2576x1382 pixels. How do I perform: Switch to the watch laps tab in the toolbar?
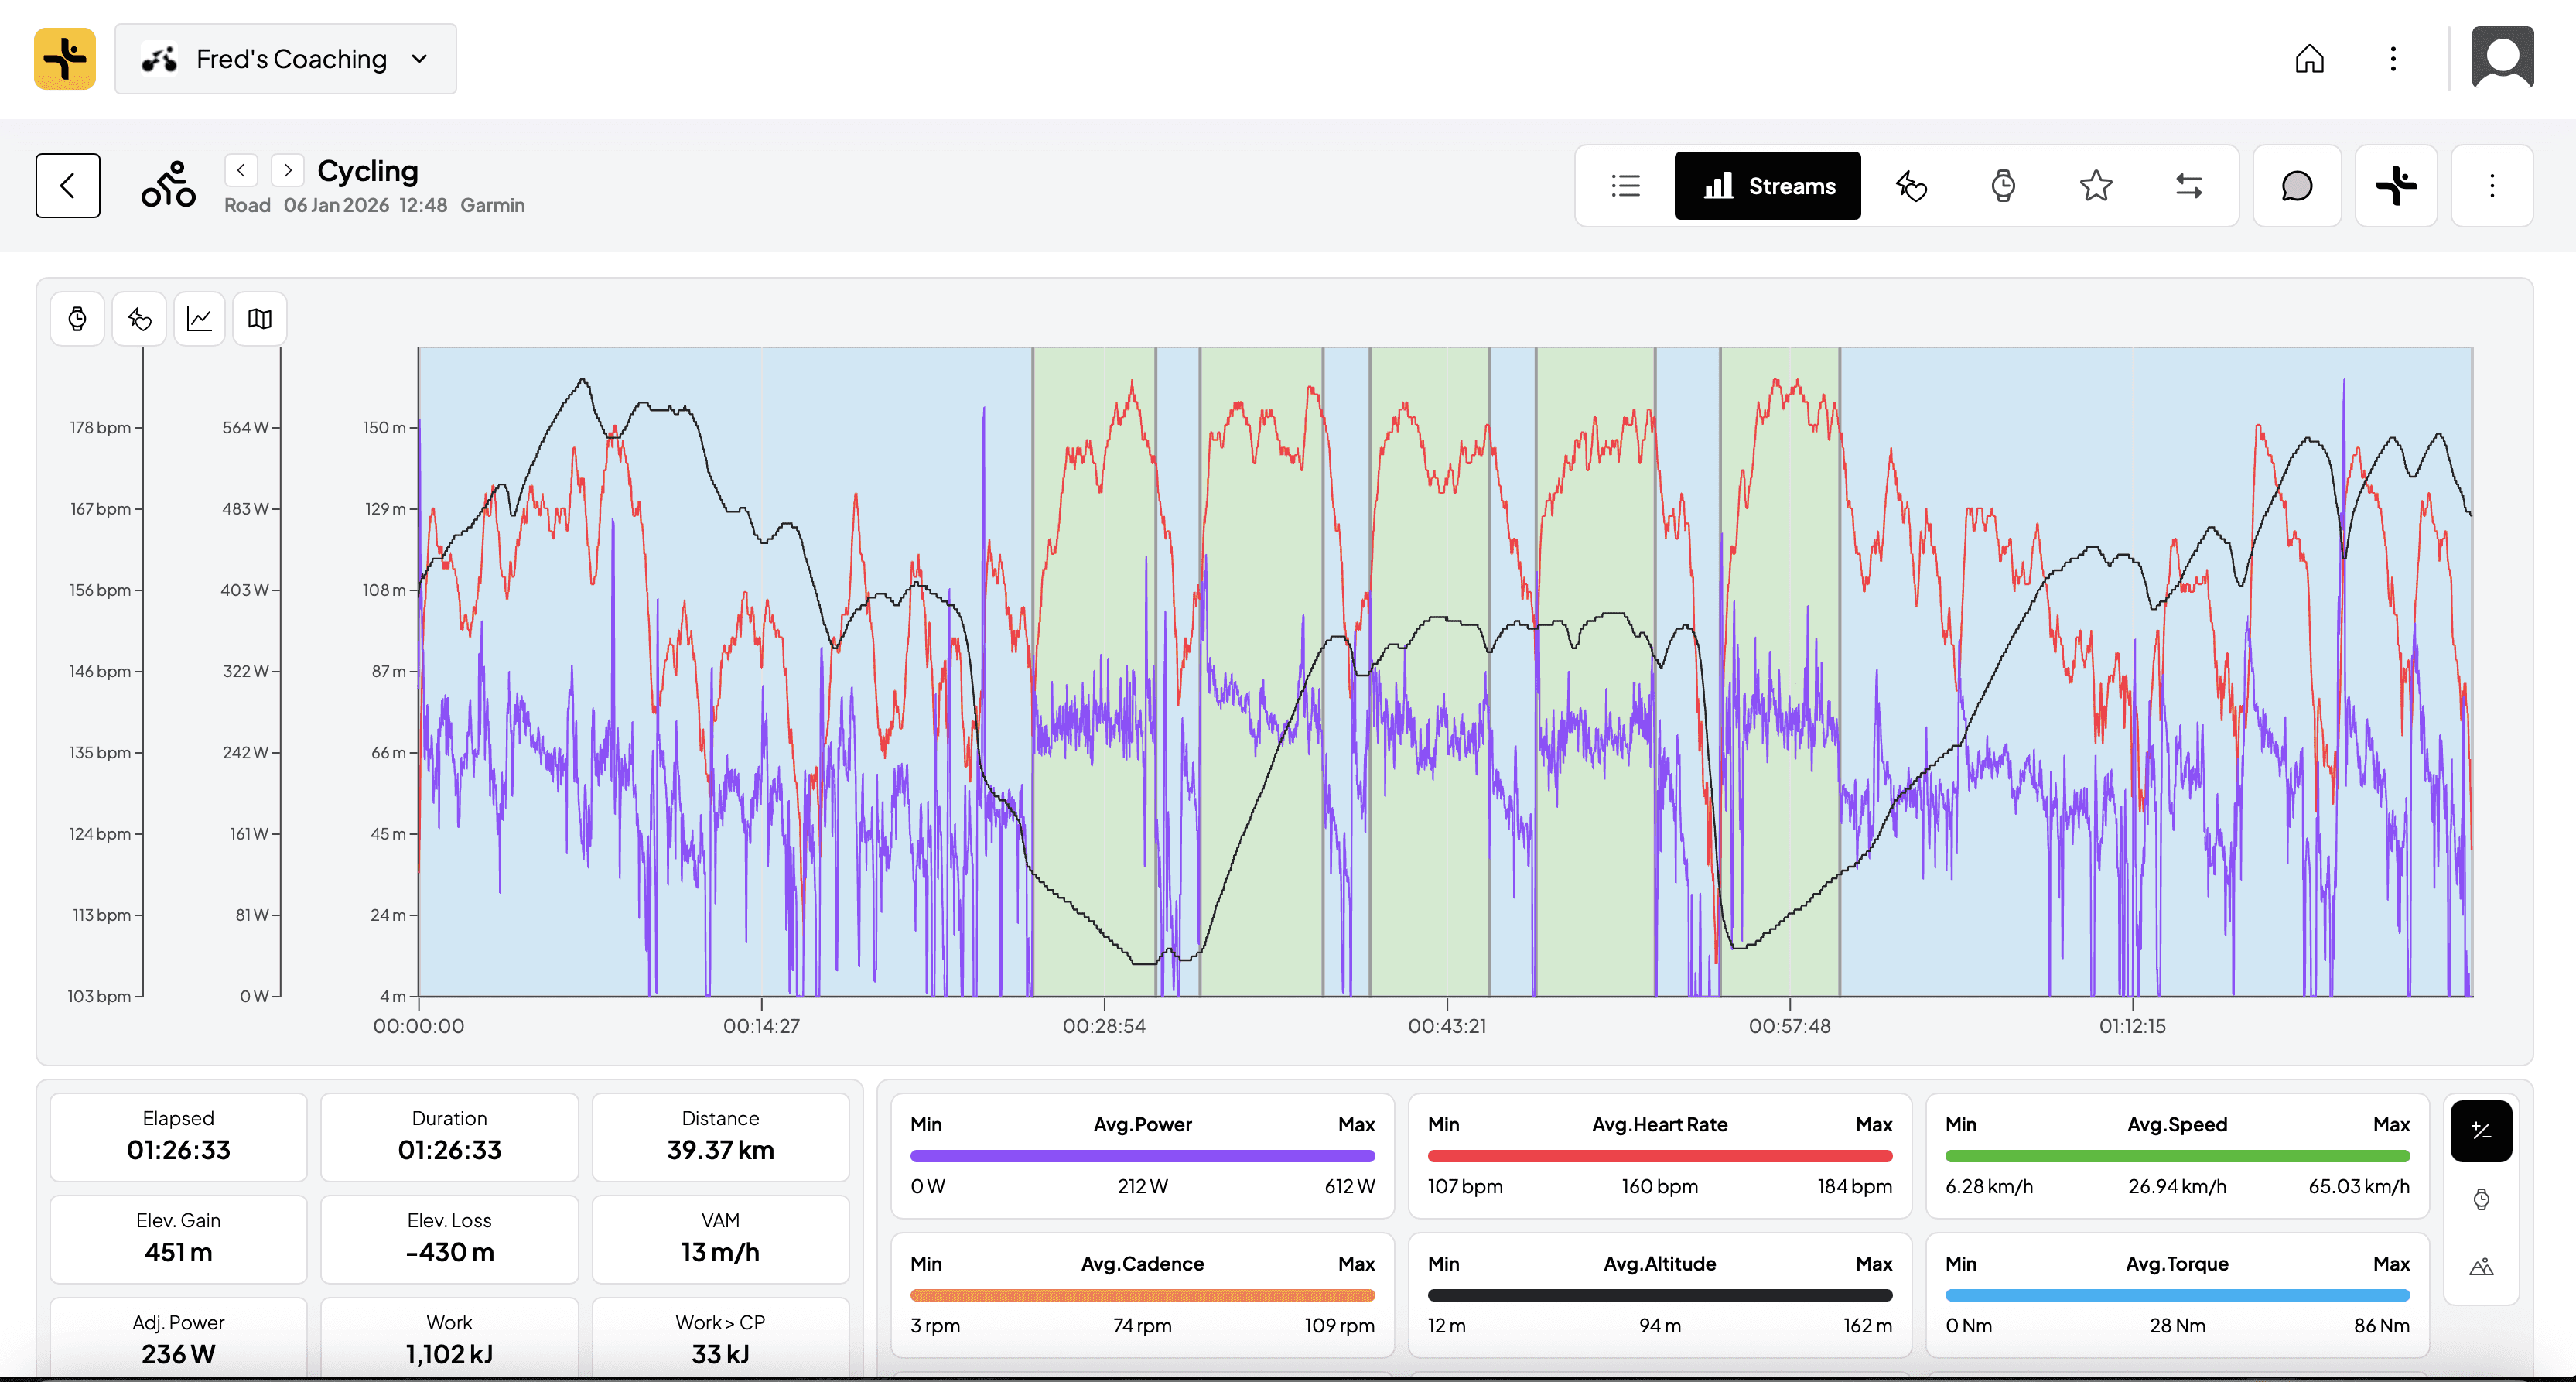click(2003, 186)
